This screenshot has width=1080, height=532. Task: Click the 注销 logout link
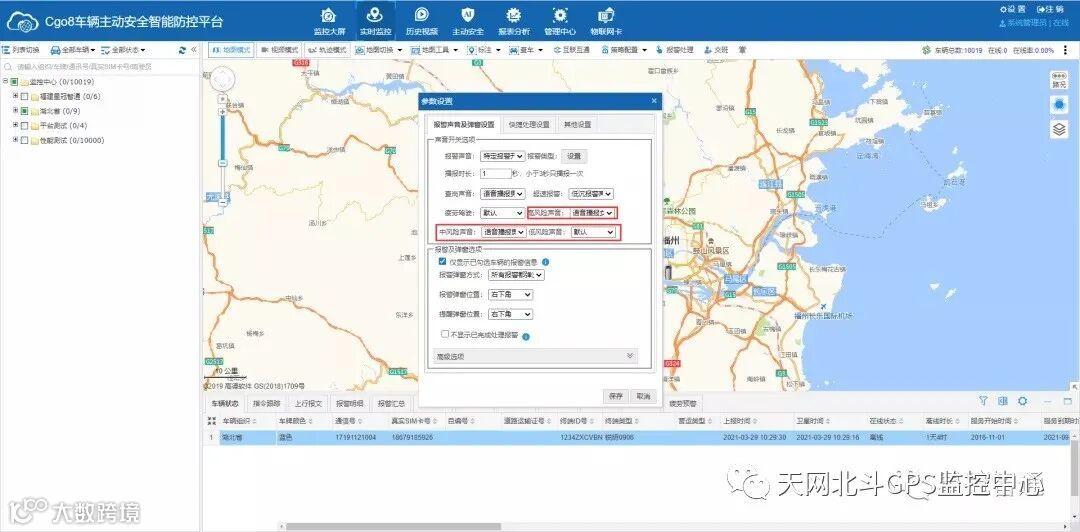coord(1049,9)
